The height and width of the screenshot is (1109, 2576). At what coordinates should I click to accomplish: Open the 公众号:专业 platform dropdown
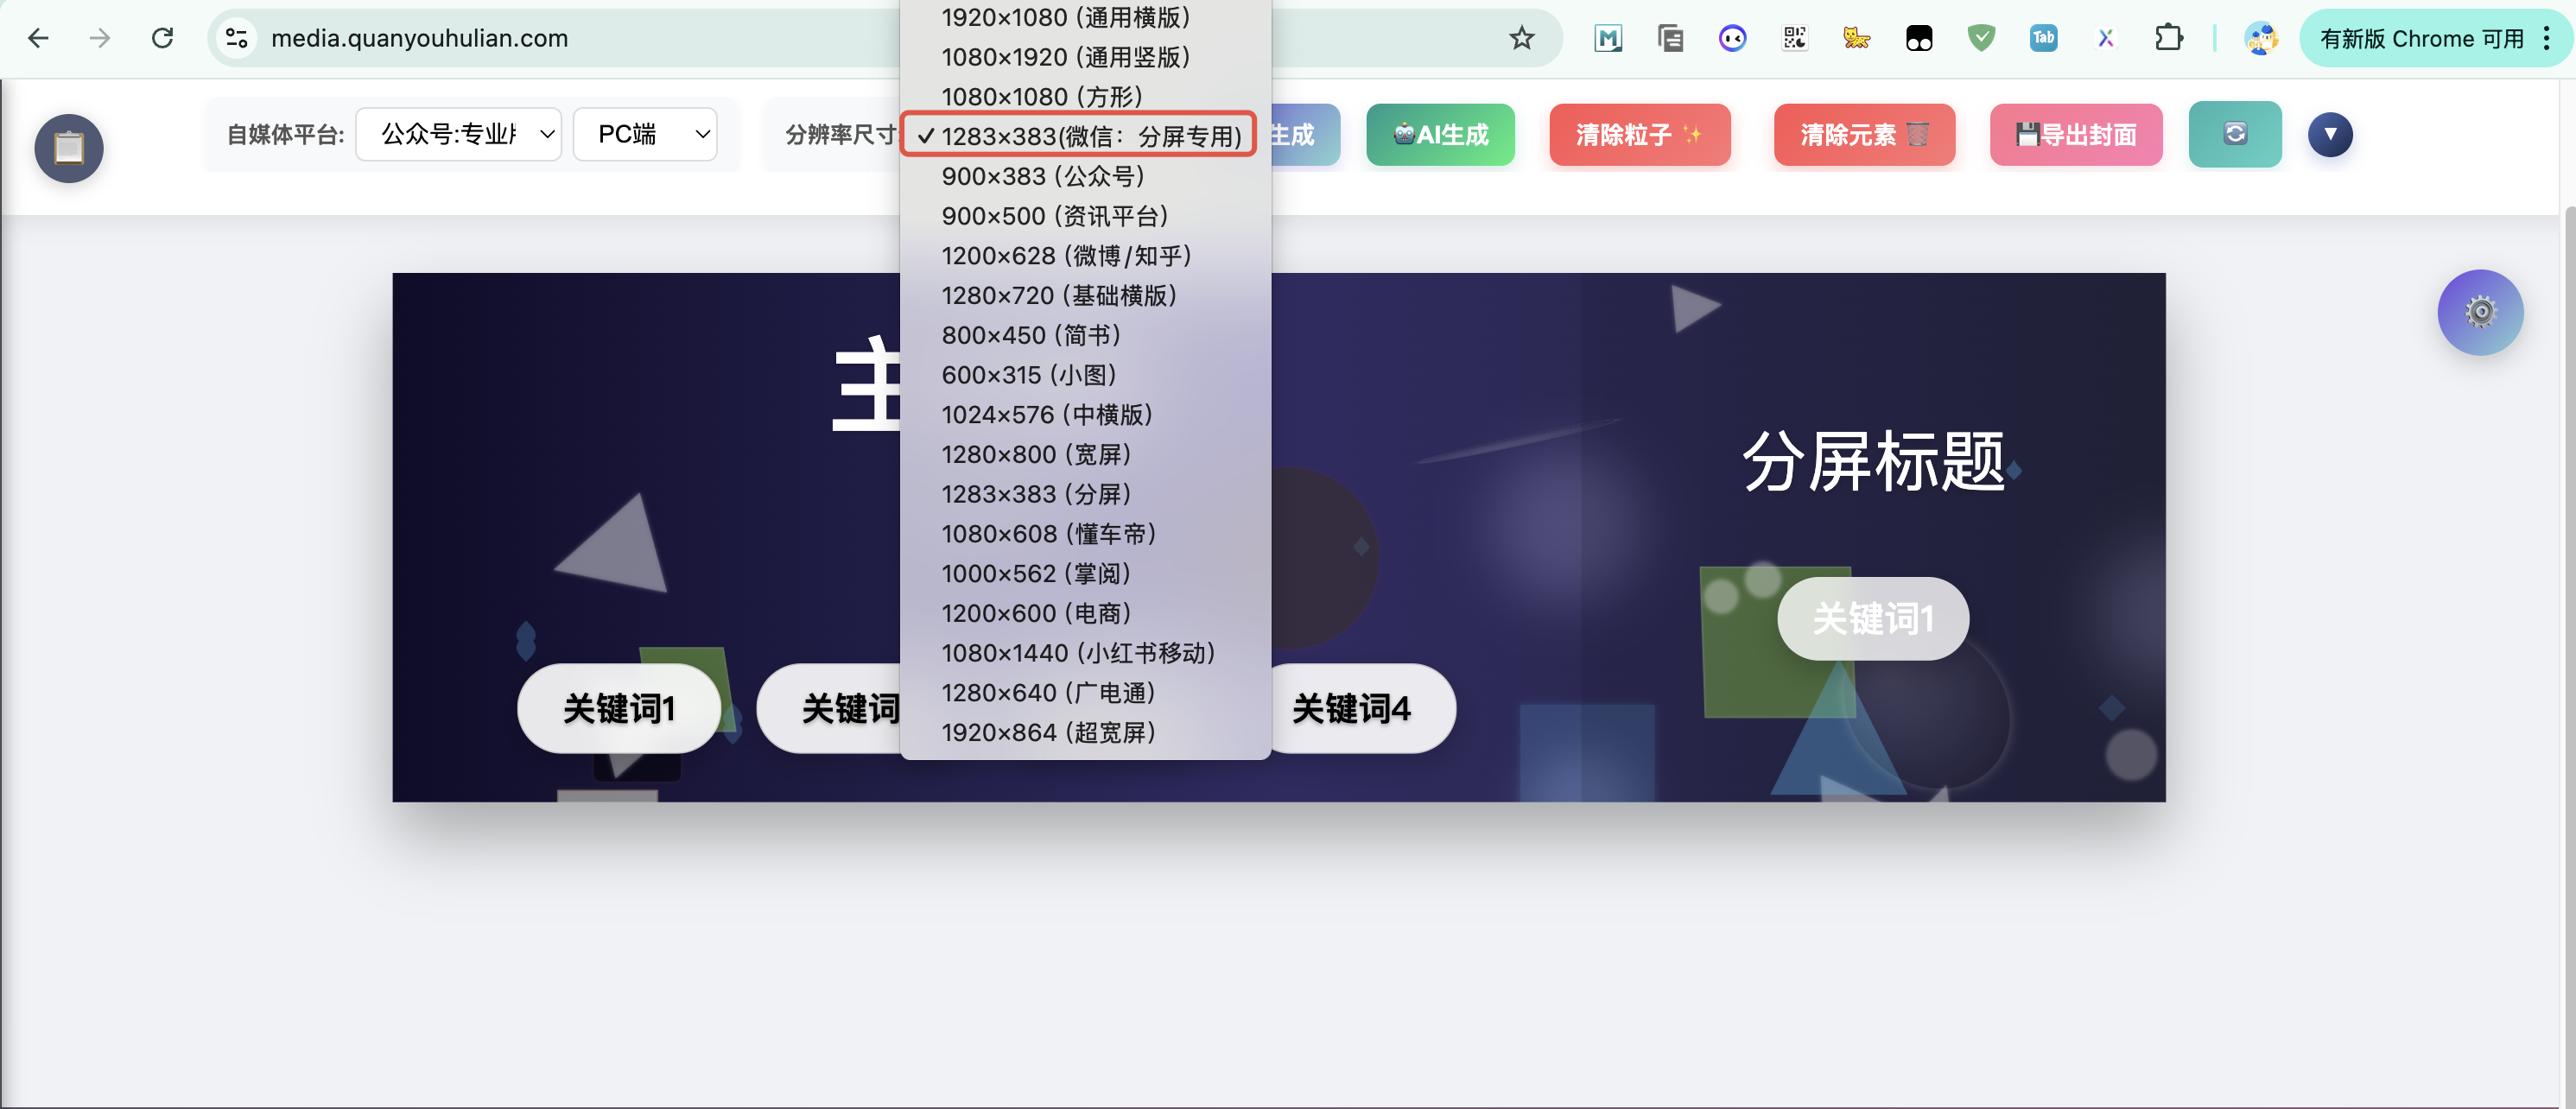459,134
